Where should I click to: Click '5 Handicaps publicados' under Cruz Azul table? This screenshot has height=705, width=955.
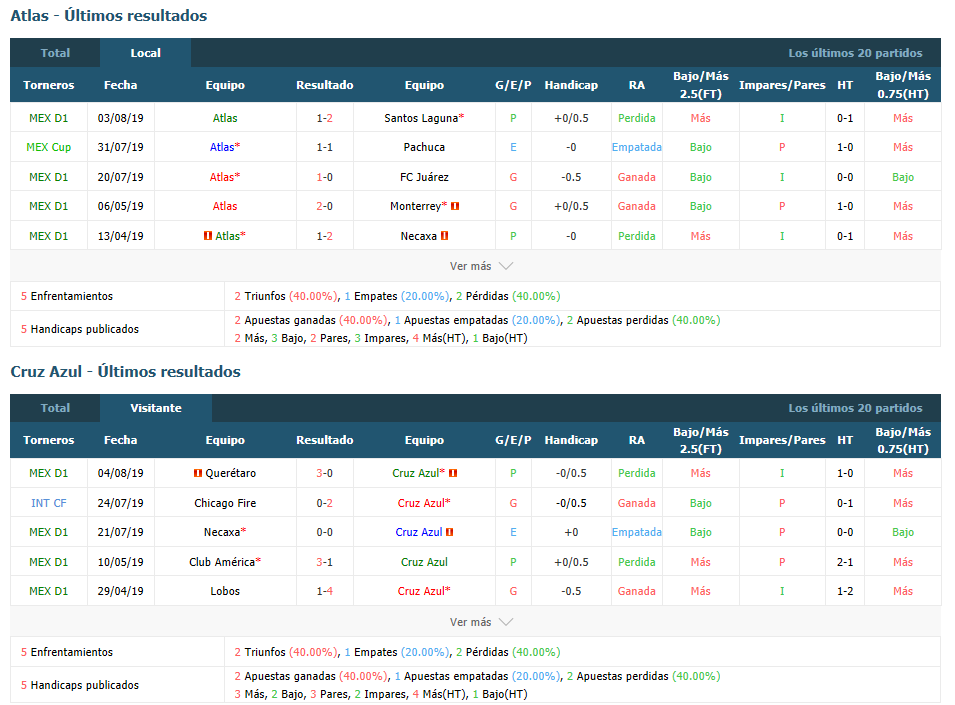click(80, 685)
